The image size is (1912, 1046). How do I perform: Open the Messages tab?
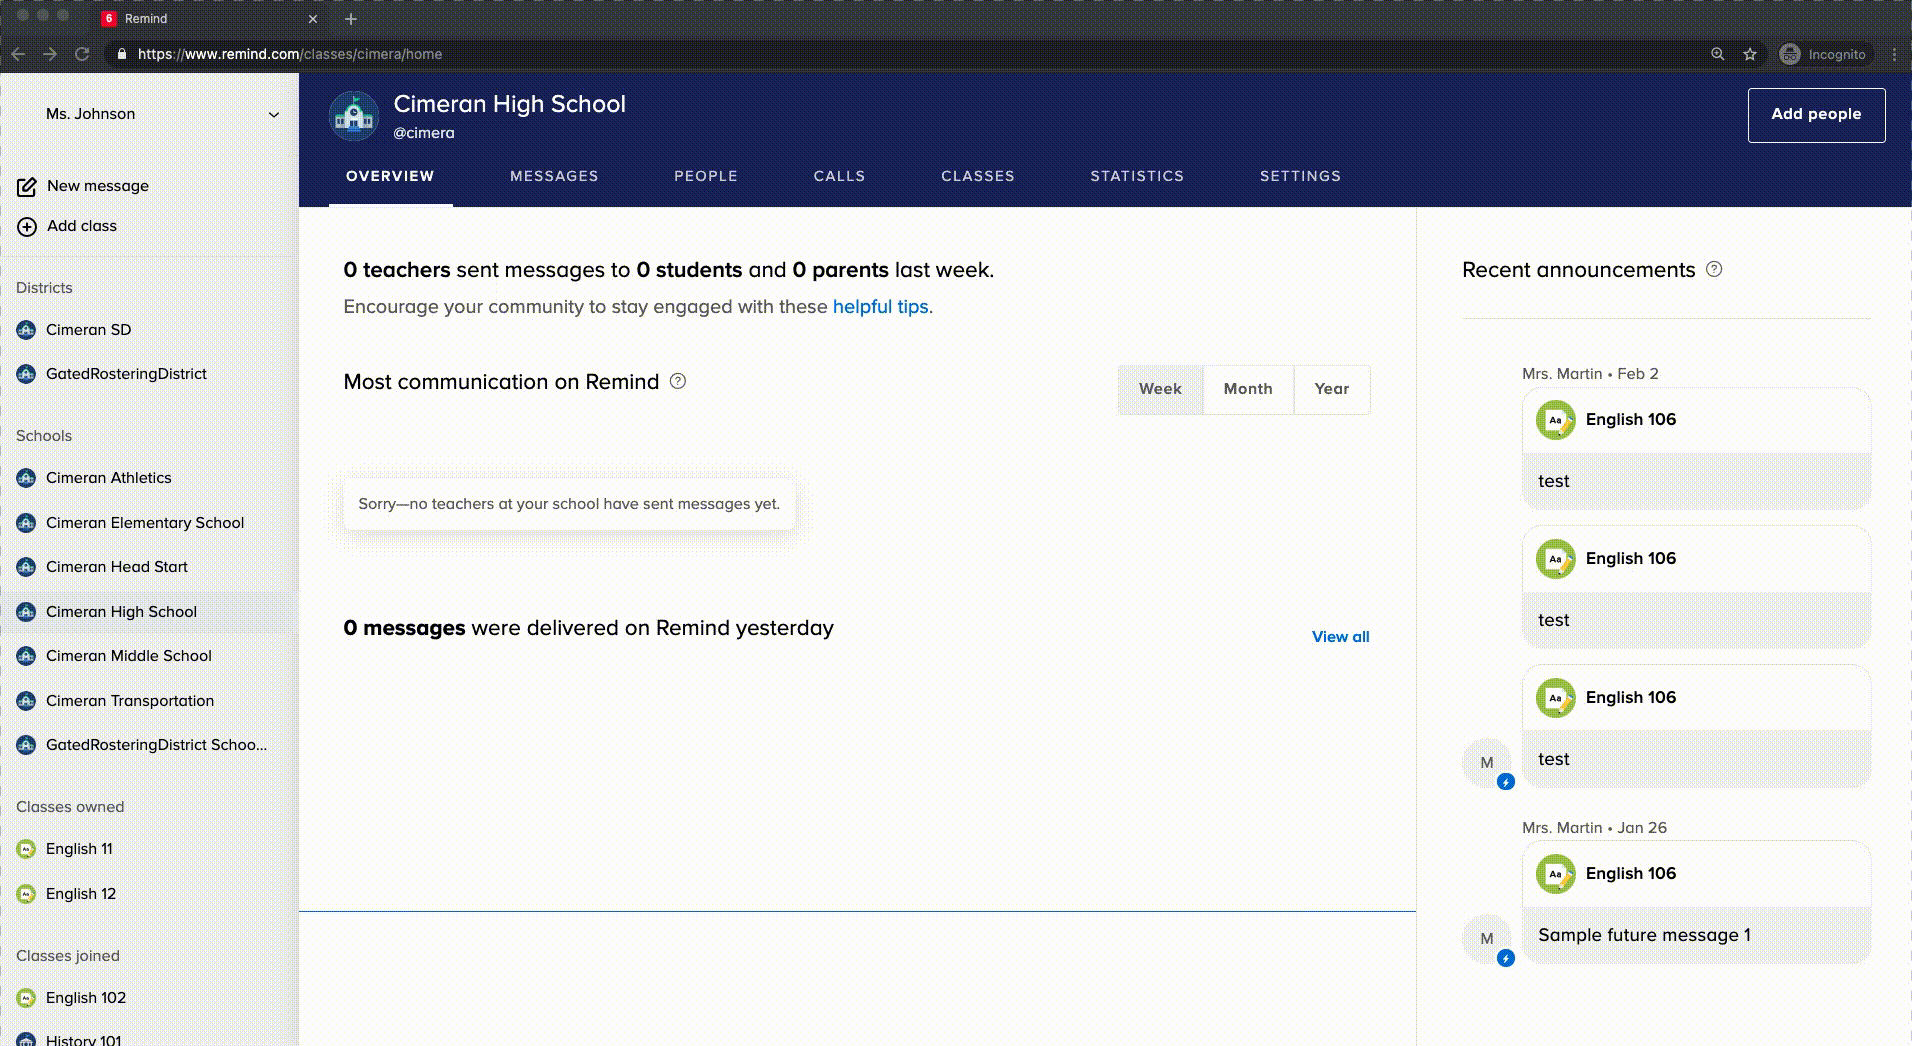pyautogui.click(x=554, y=175)
